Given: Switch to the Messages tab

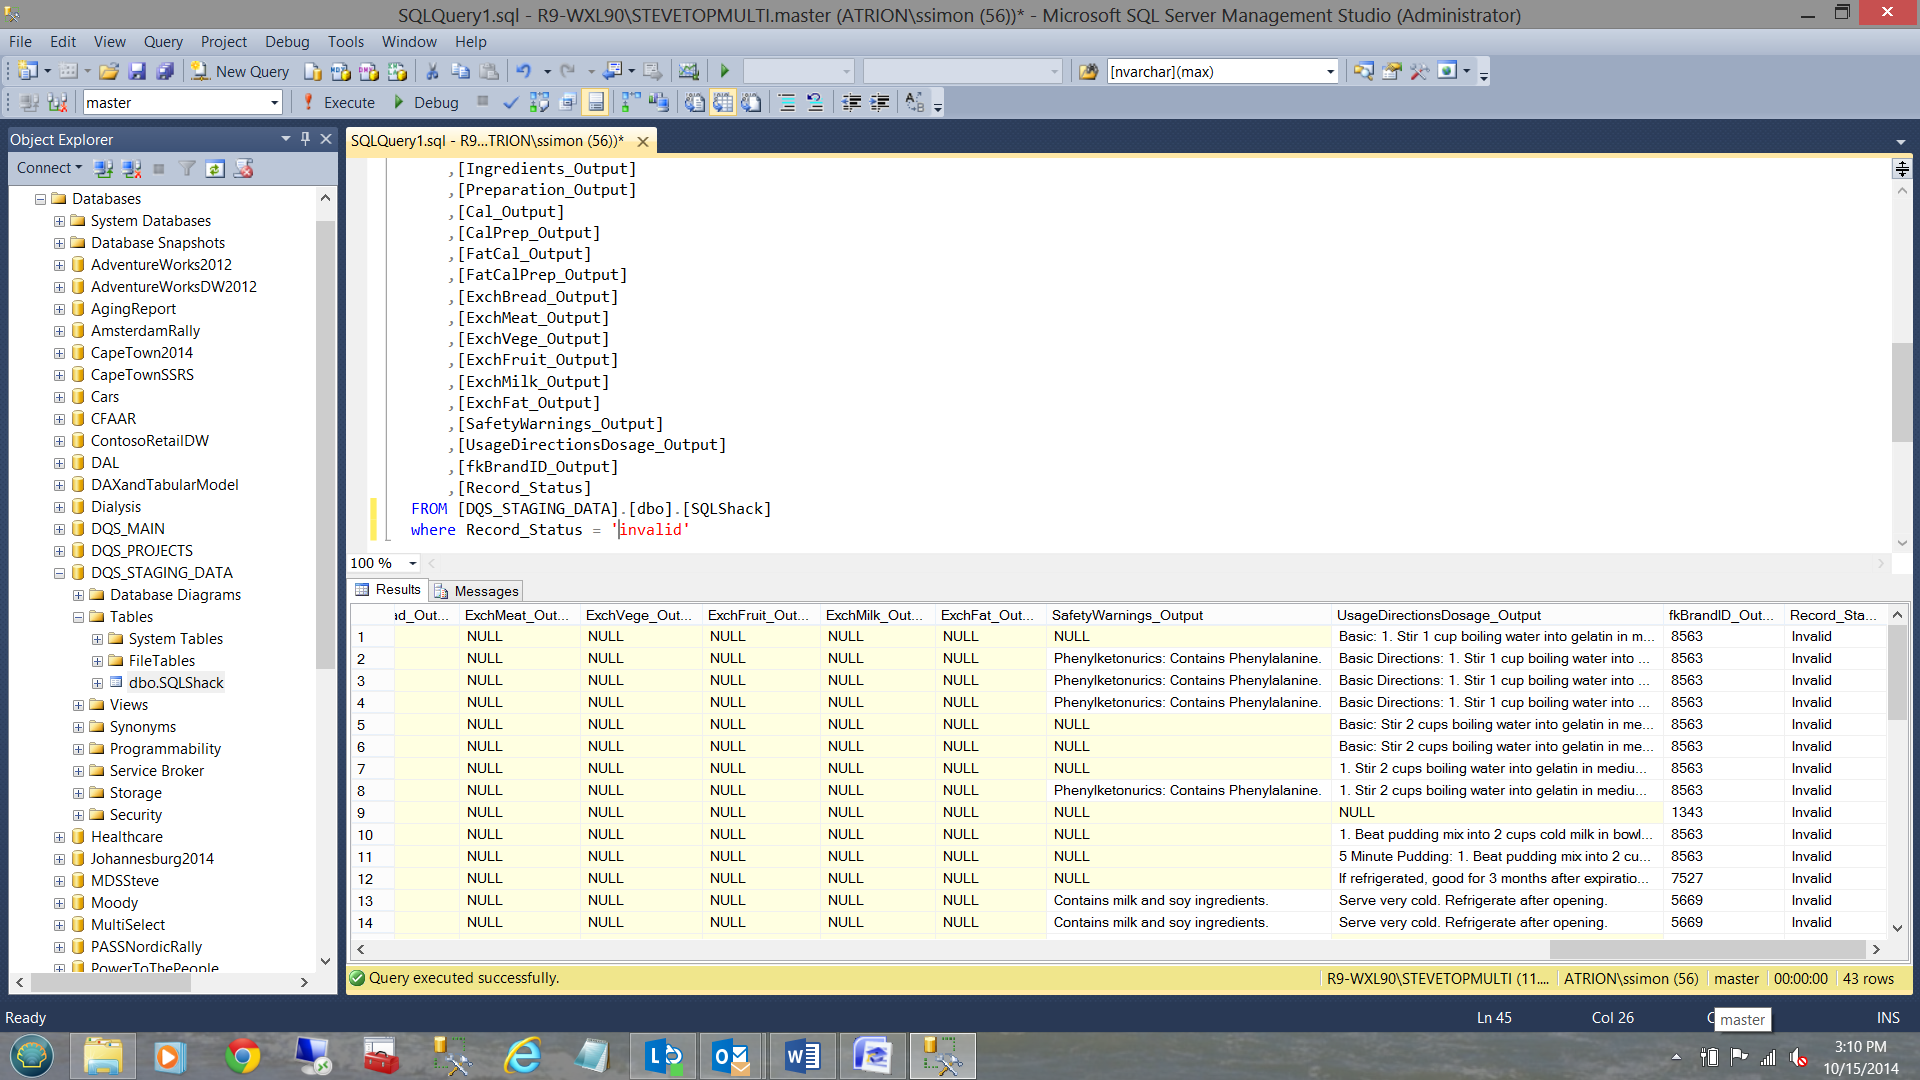Looking at the screenshot, I should [476, 591].
